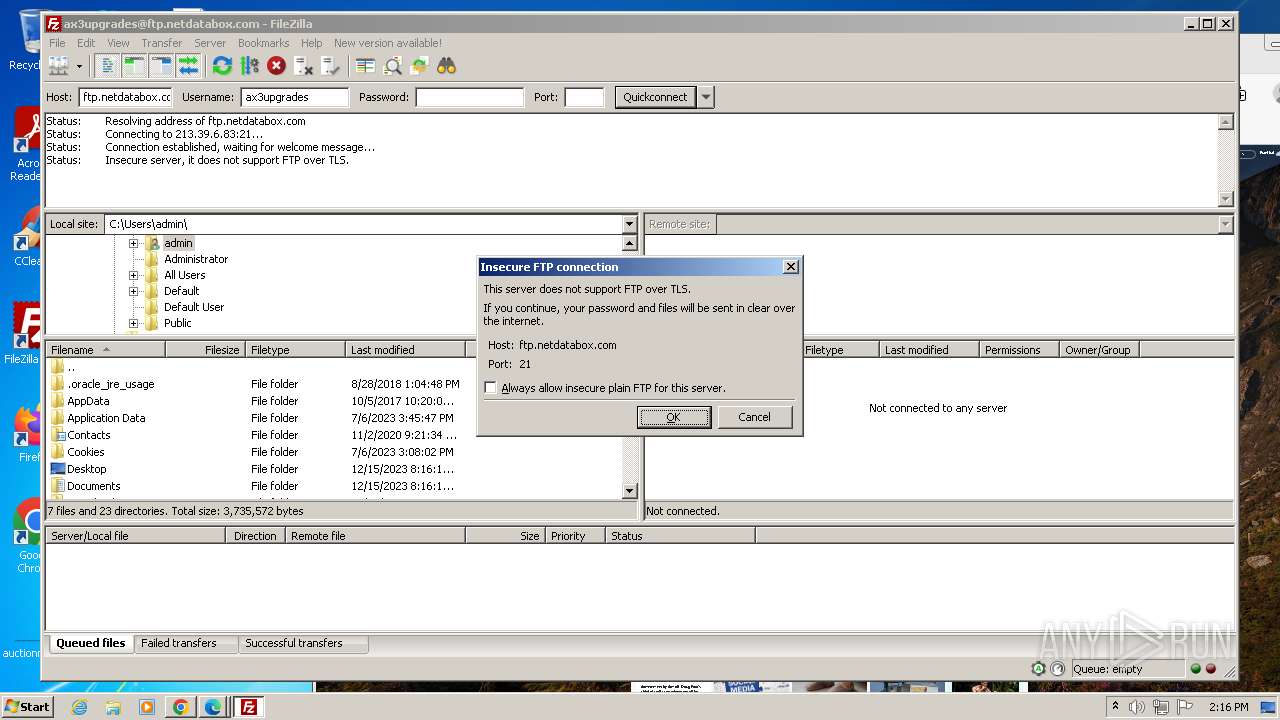Viewport: 1280px width, 720px height.
Task: Sort local files by Filesize column
Action: [x=205, y=350]
